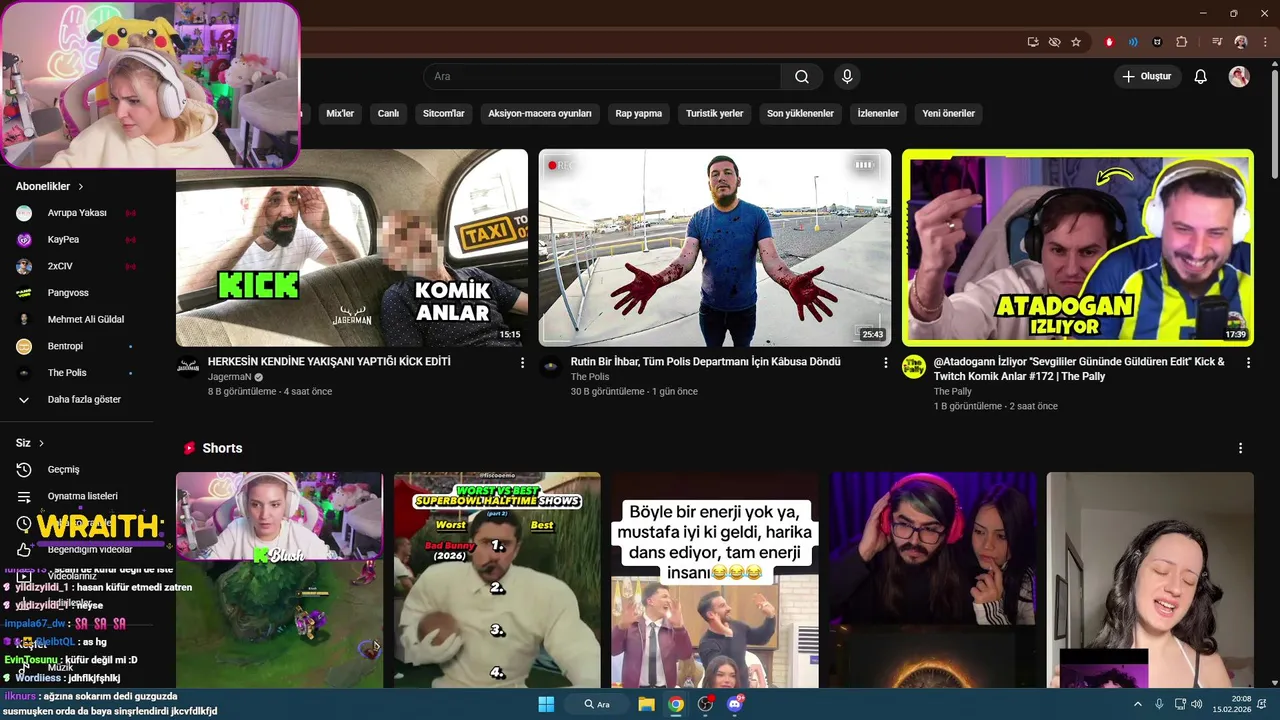
Task: Select the Rap yapma chip
Action: [x=639, y=114]
